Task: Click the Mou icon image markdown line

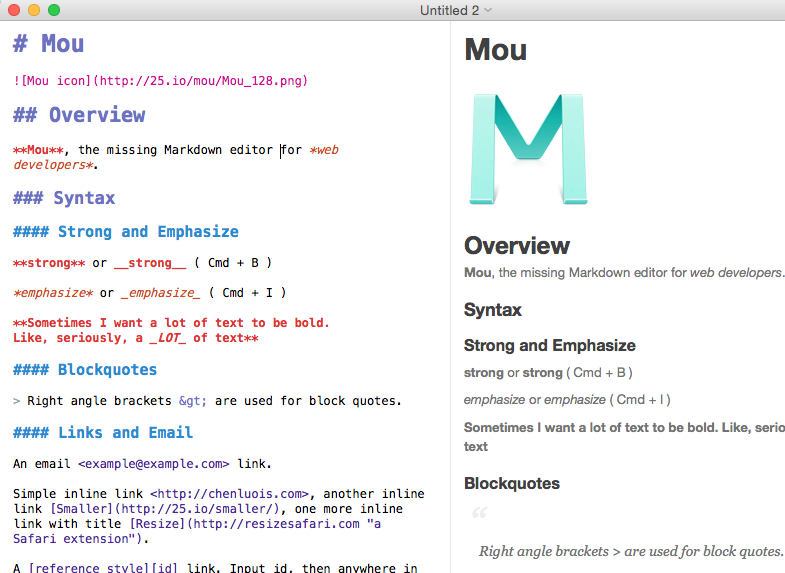Action: [x=160, y=81]
